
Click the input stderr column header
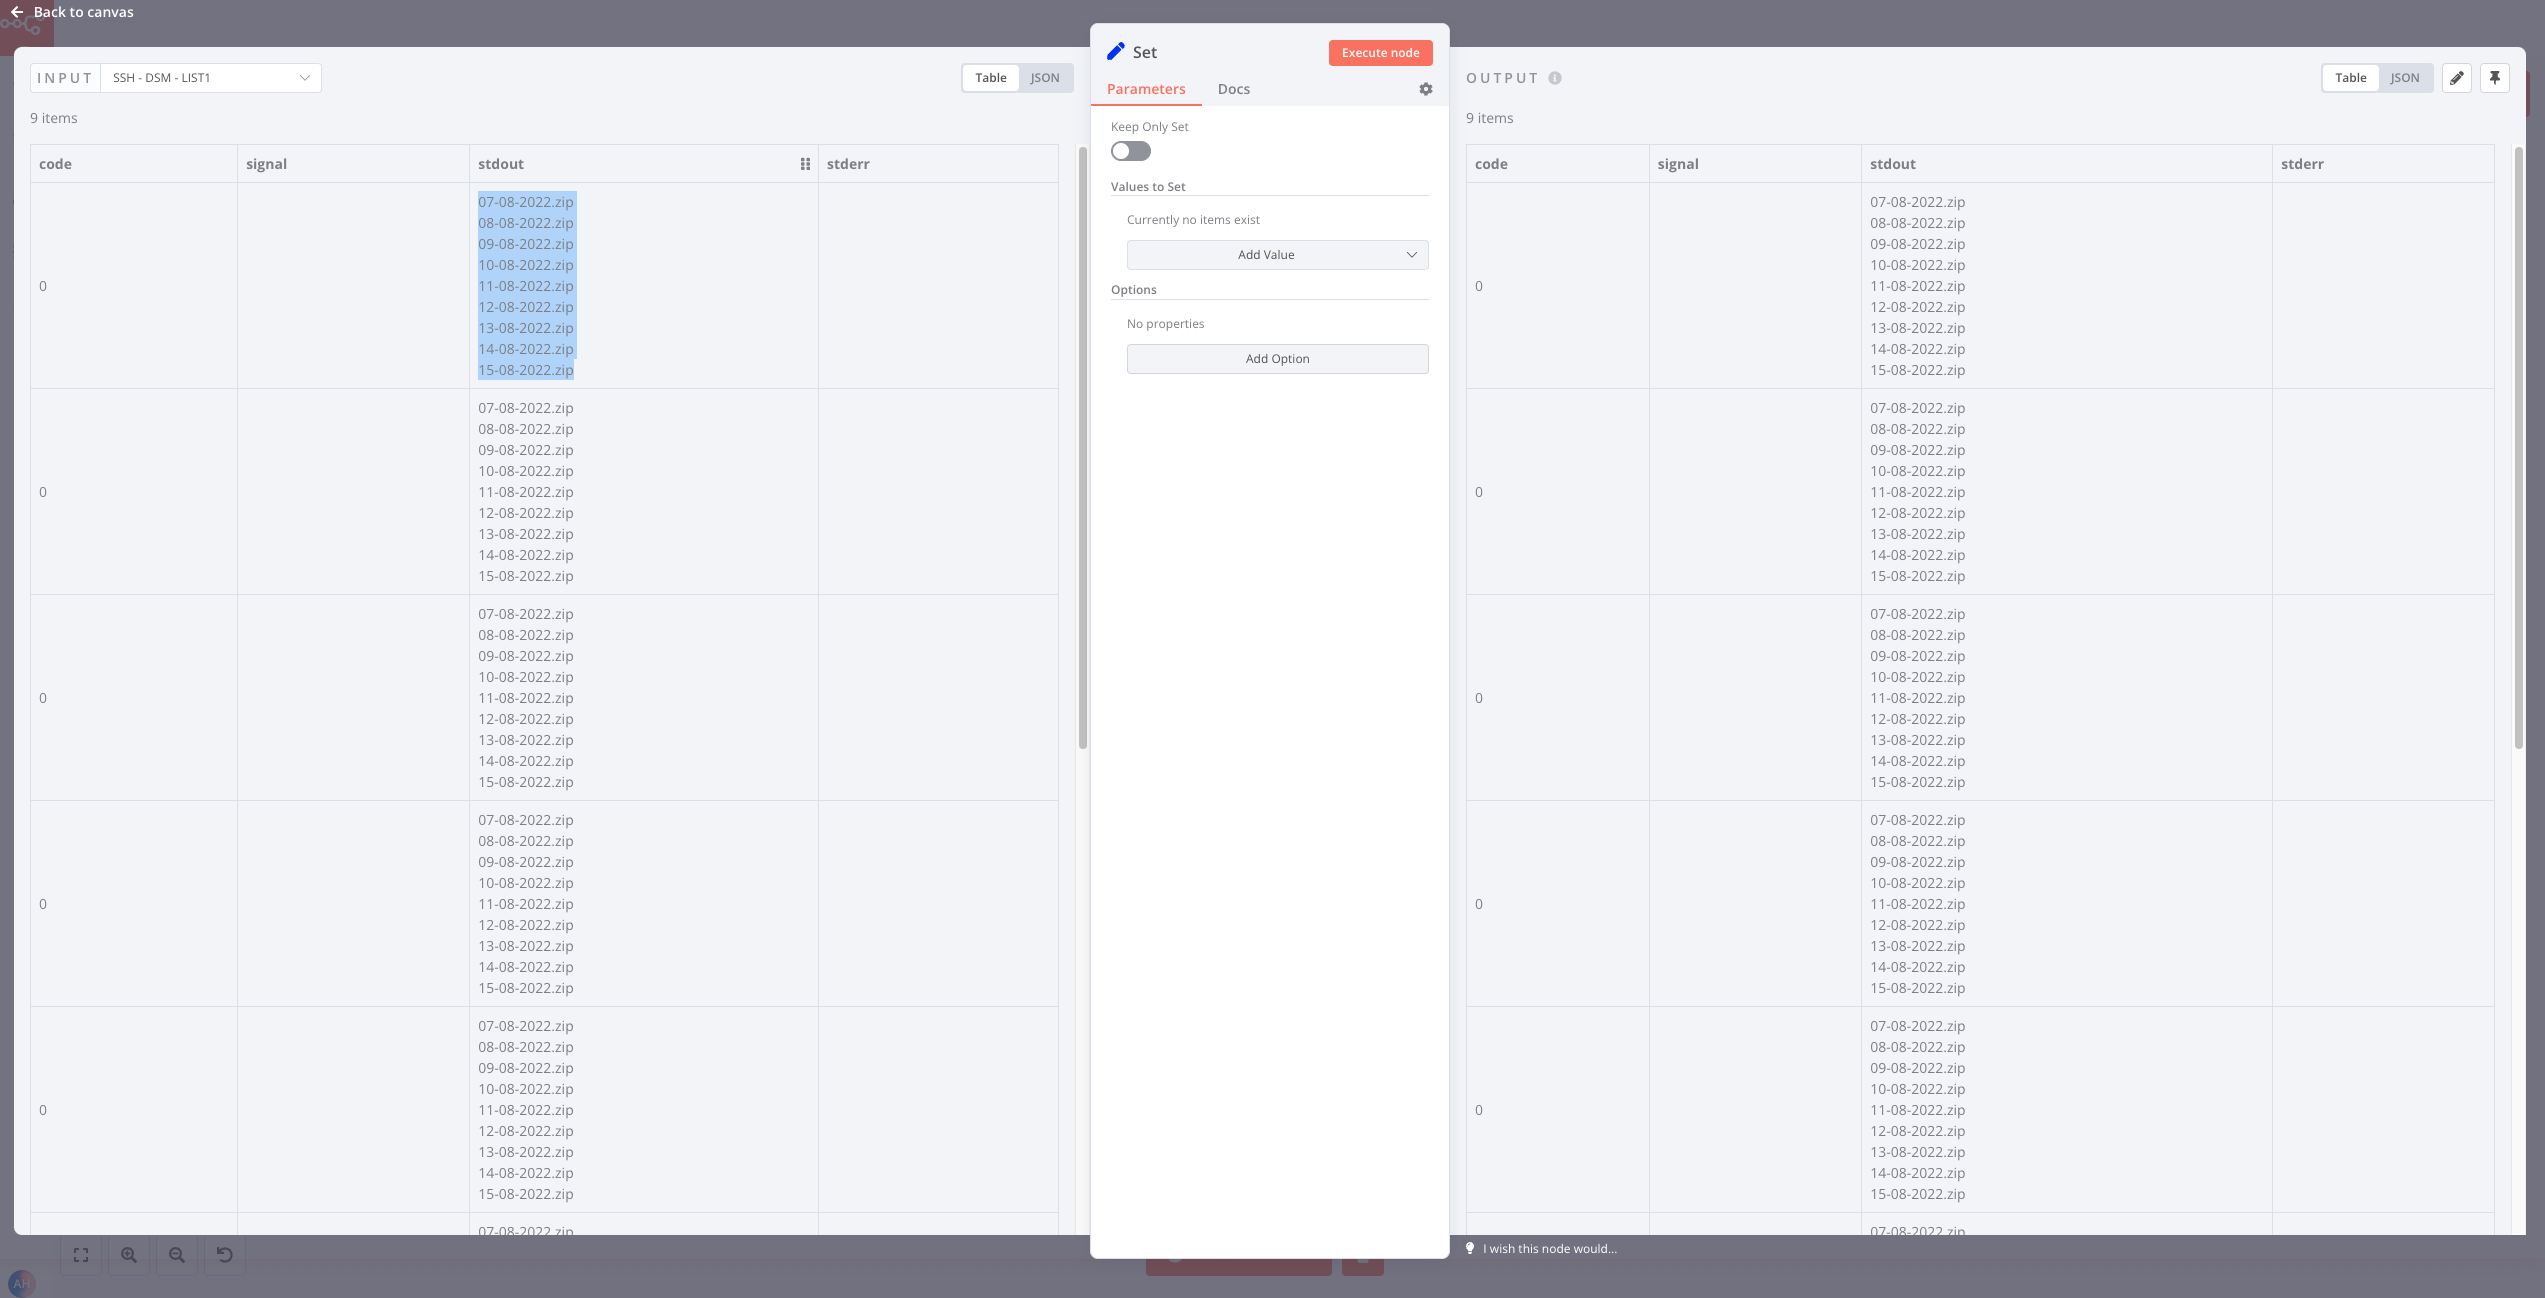point(938,164)
